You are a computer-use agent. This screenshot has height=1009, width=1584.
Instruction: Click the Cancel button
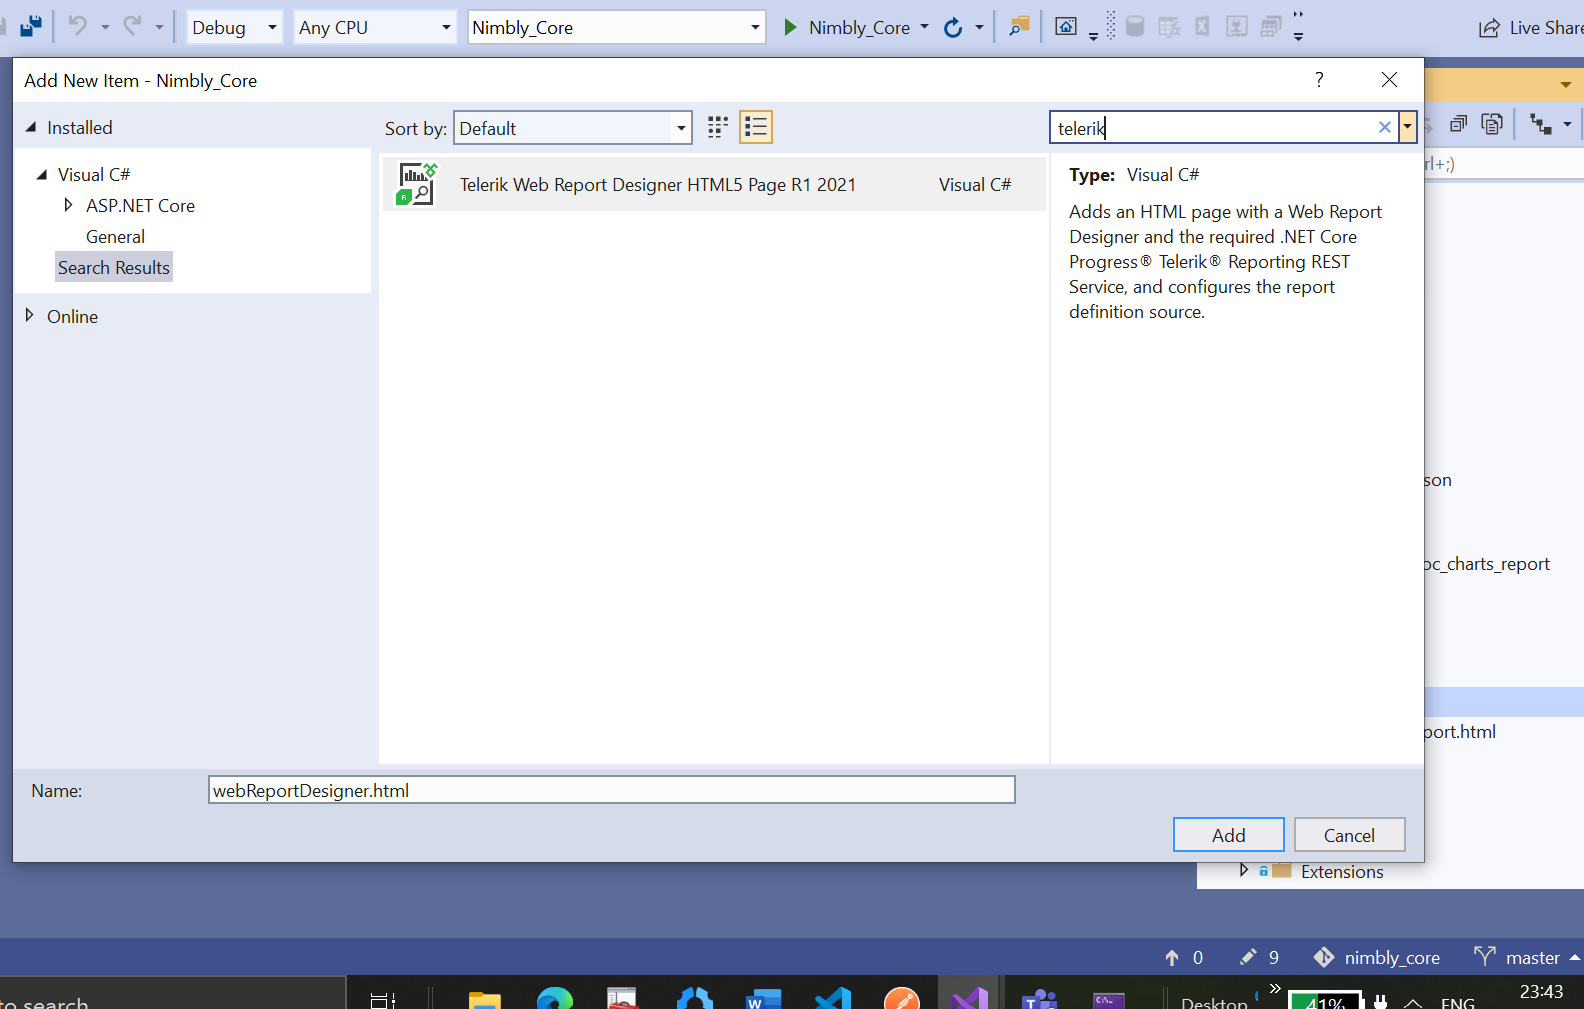pos(1349,835)
